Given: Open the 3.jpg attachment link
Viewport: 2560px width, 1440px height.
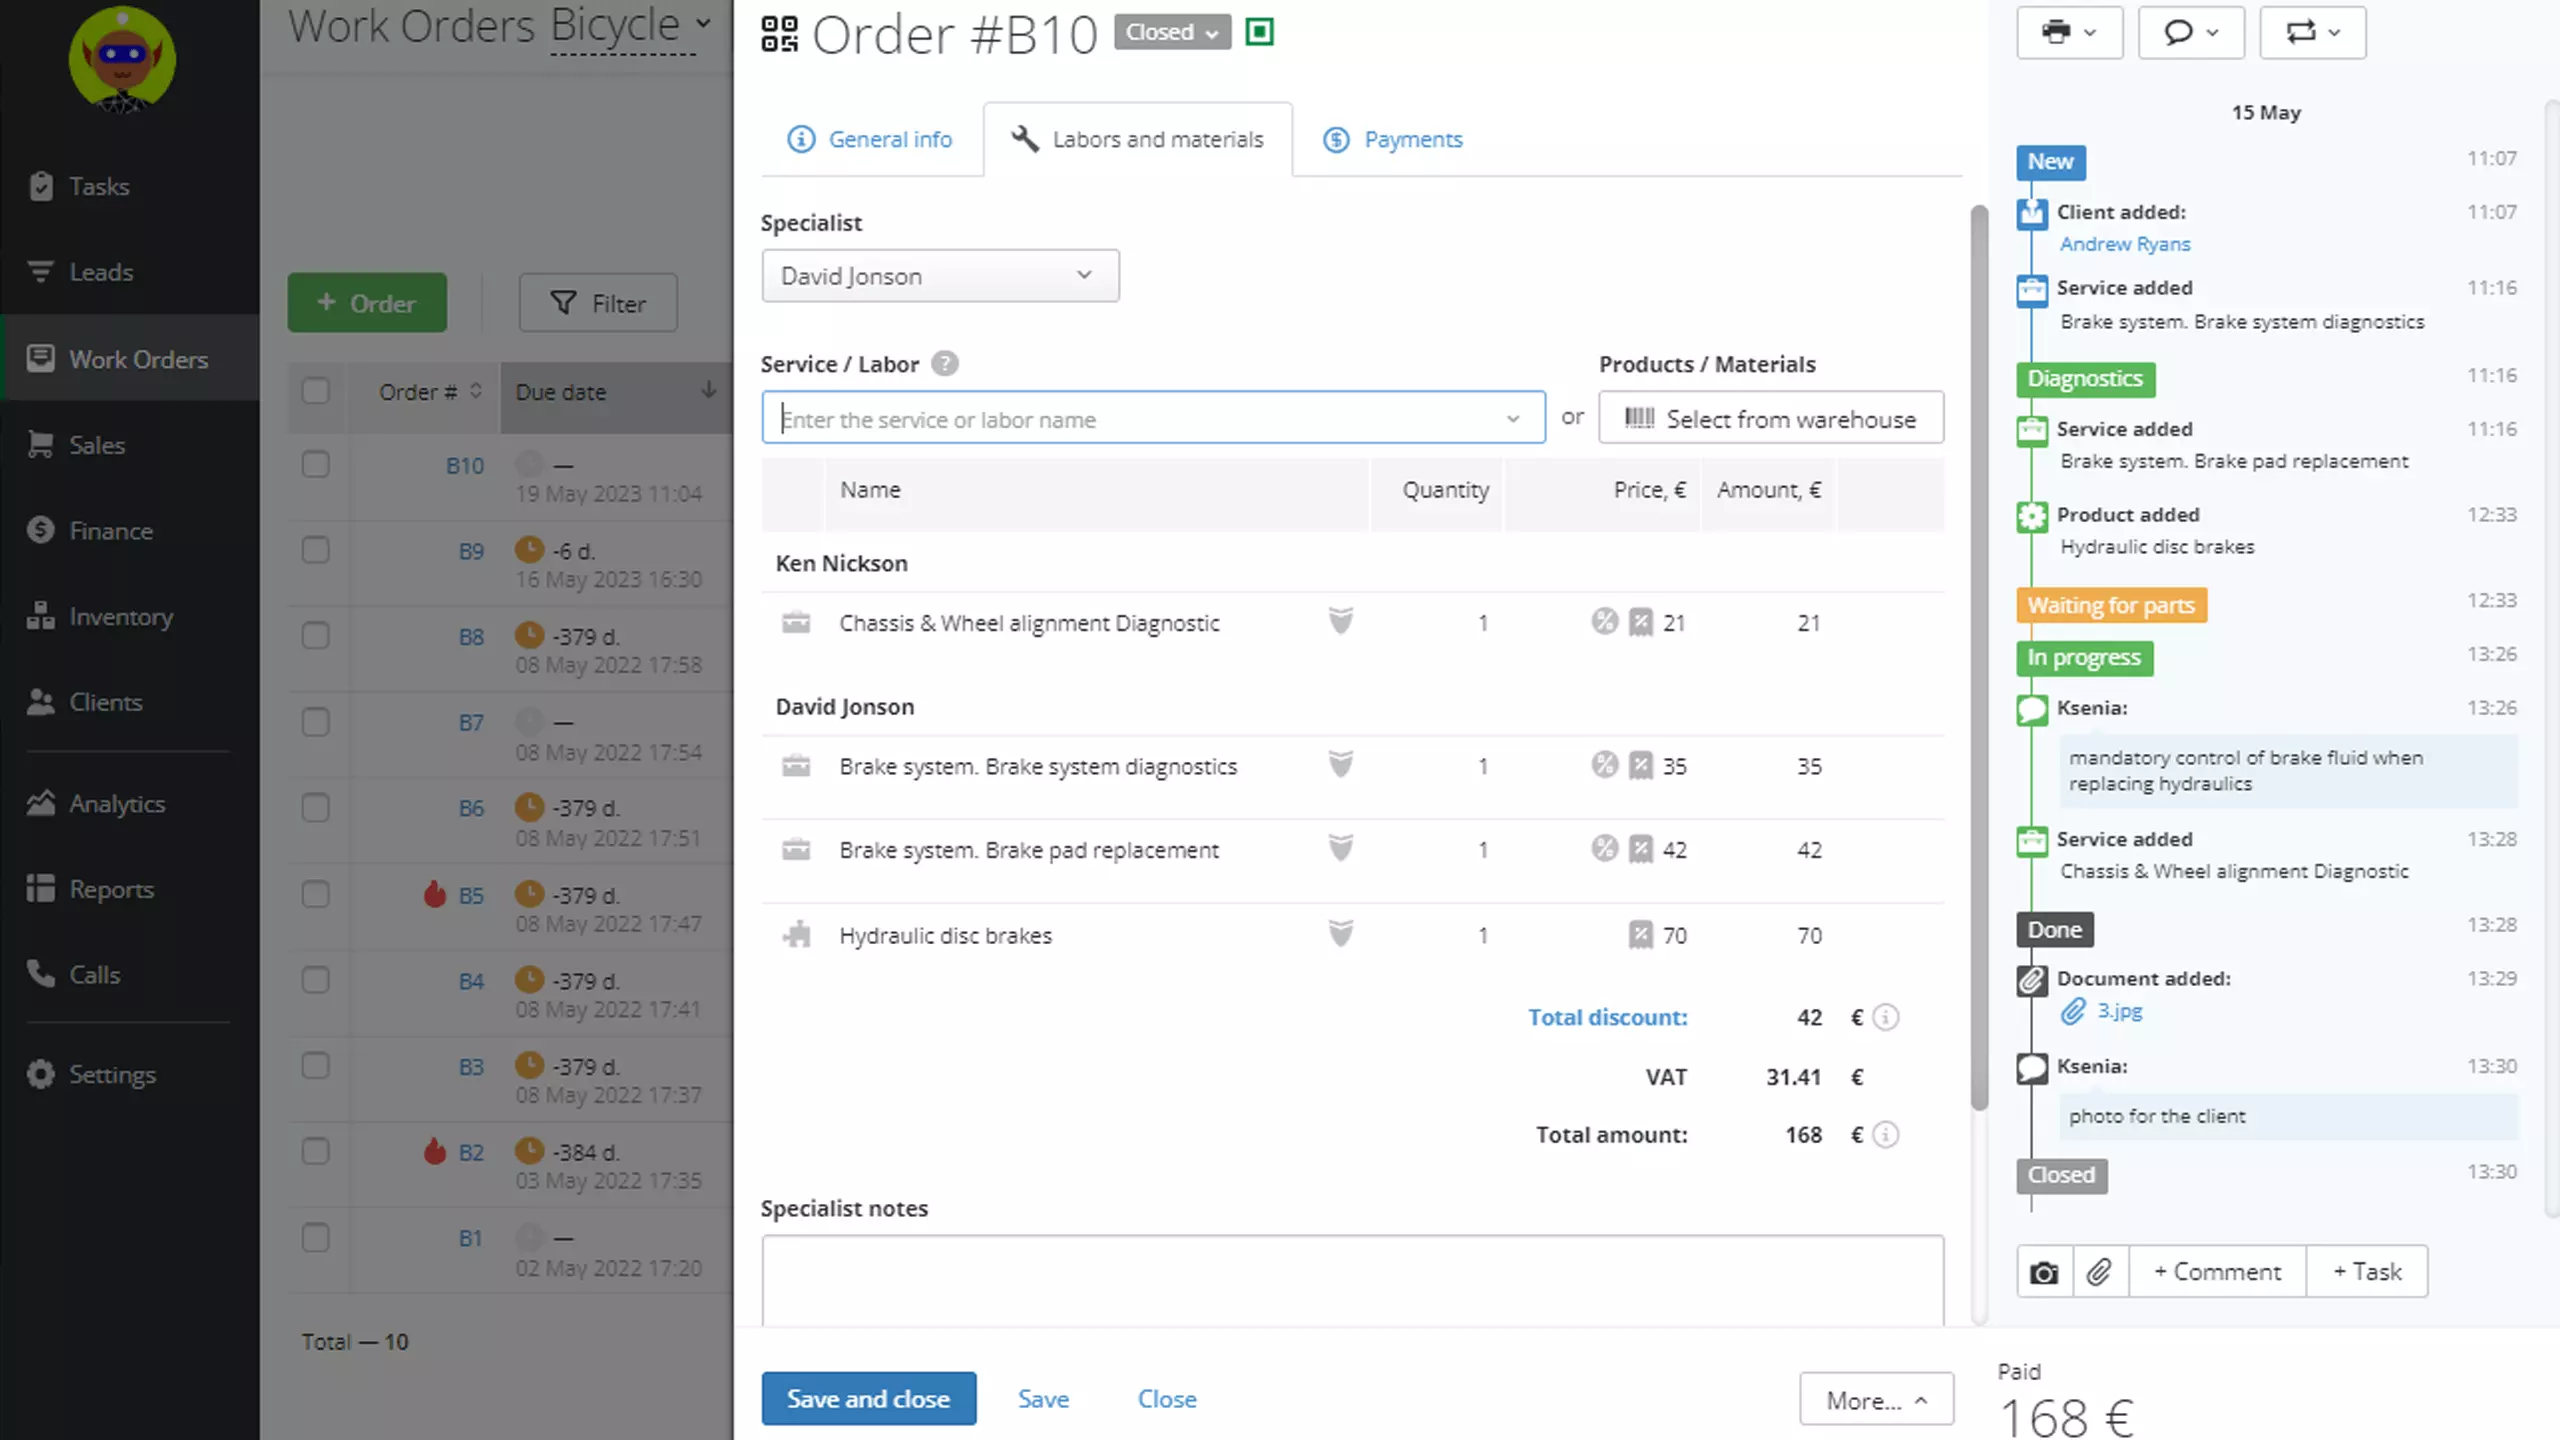Looking at the screenshot, I should [x=2119, y=1011].
